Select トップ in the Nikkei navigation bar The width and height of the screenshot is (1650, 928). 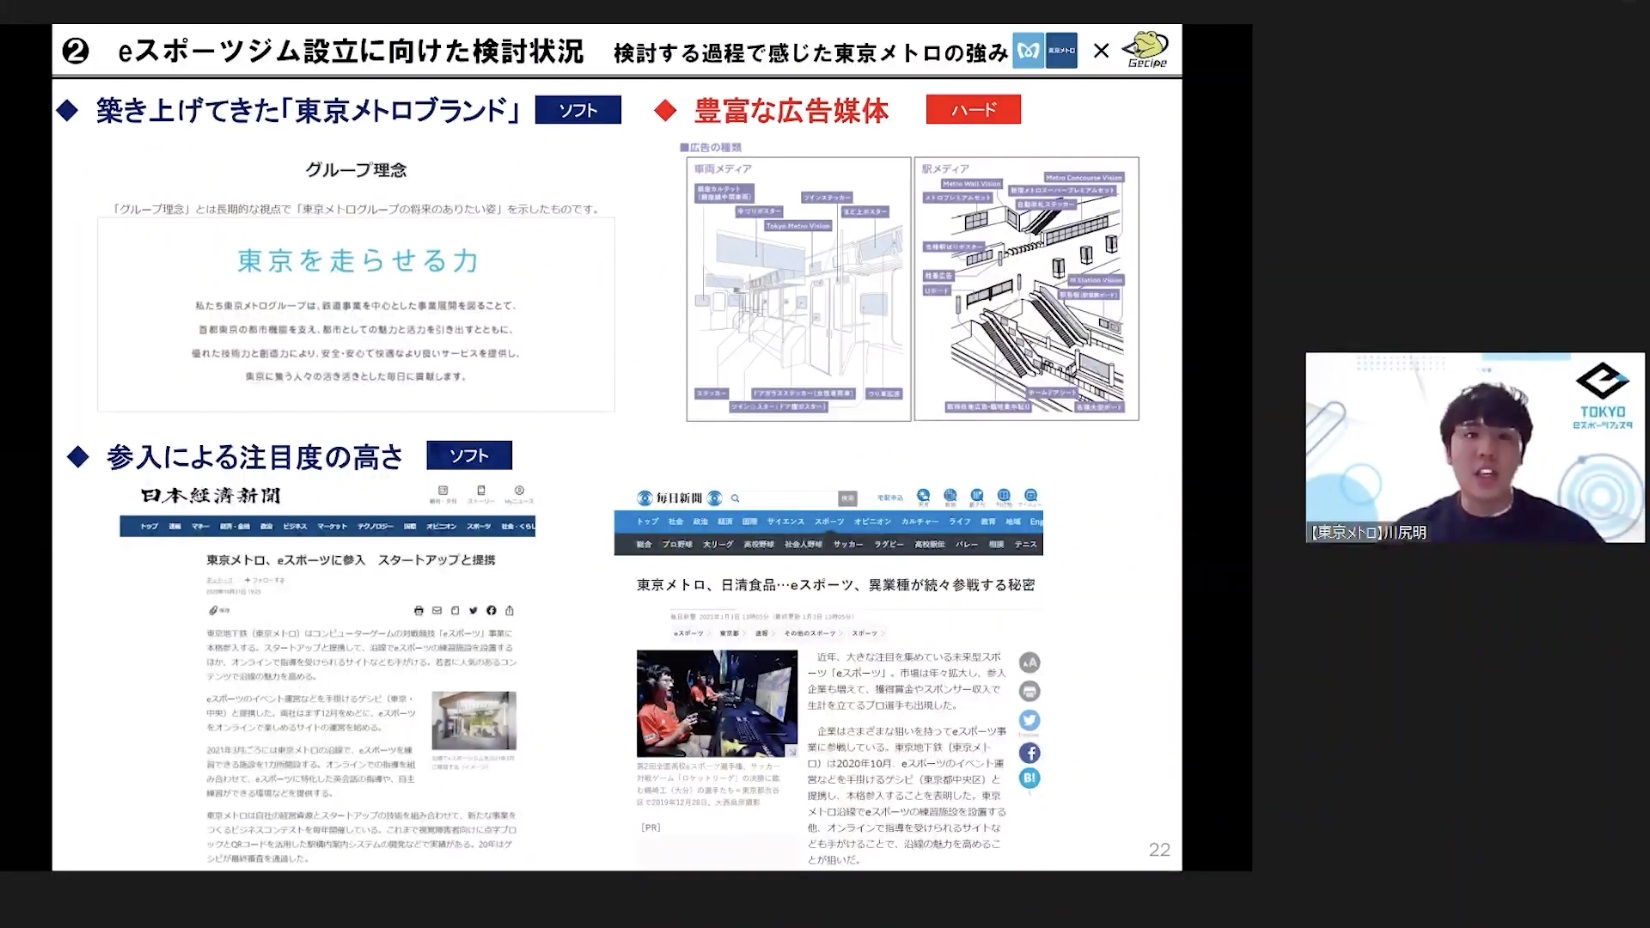149,526
